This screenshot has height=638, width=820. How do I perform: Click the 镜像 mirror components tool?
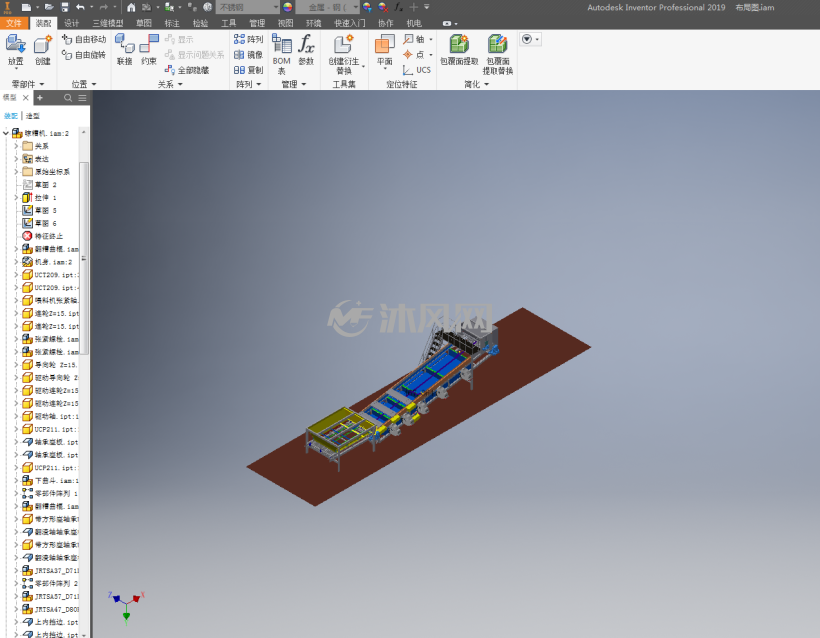pos(248,55)
